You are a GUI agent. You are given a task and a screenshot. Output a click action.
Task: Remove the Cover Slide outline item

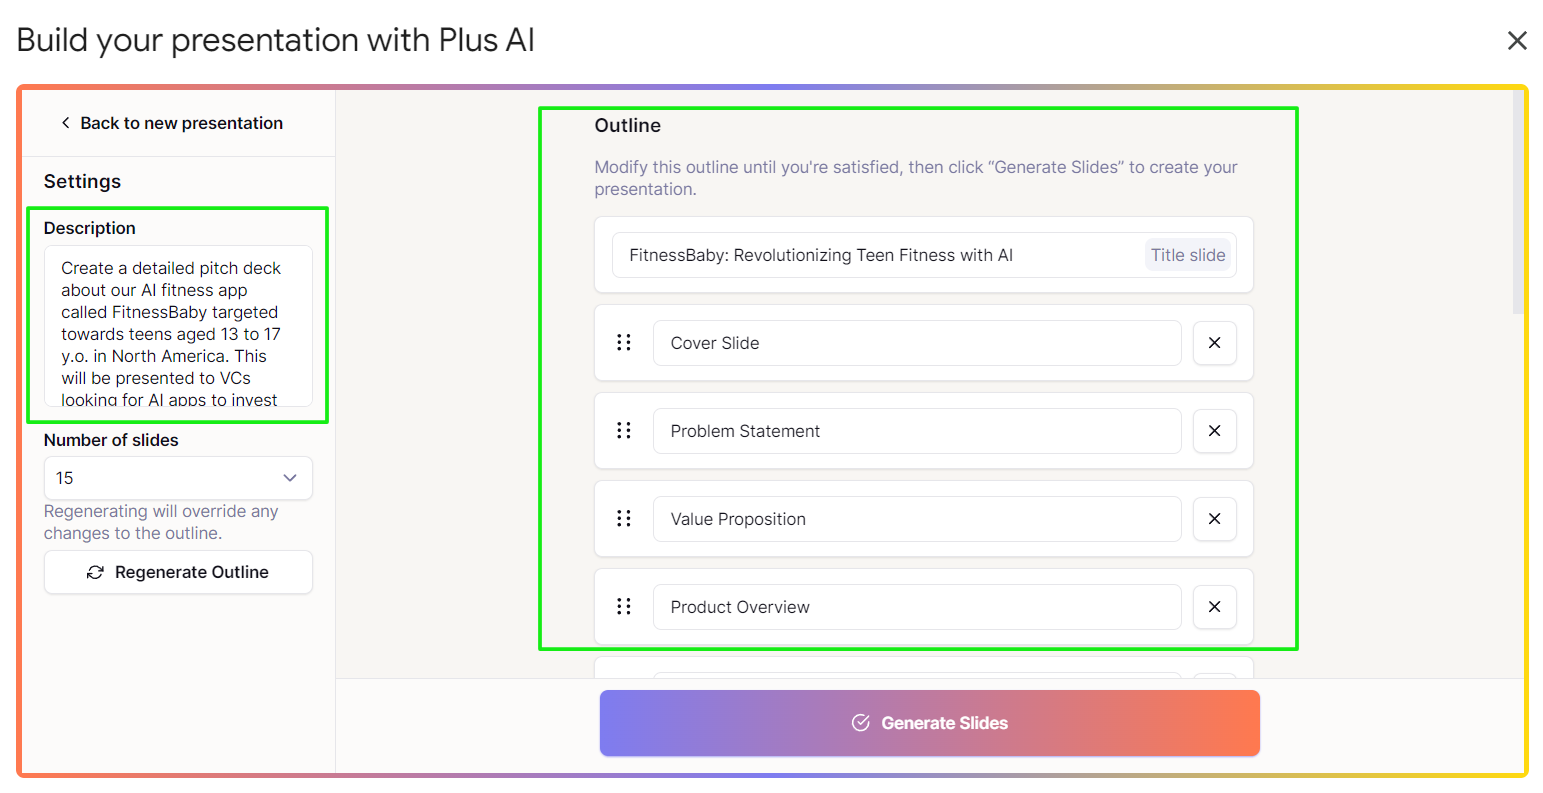(1215, 343)
